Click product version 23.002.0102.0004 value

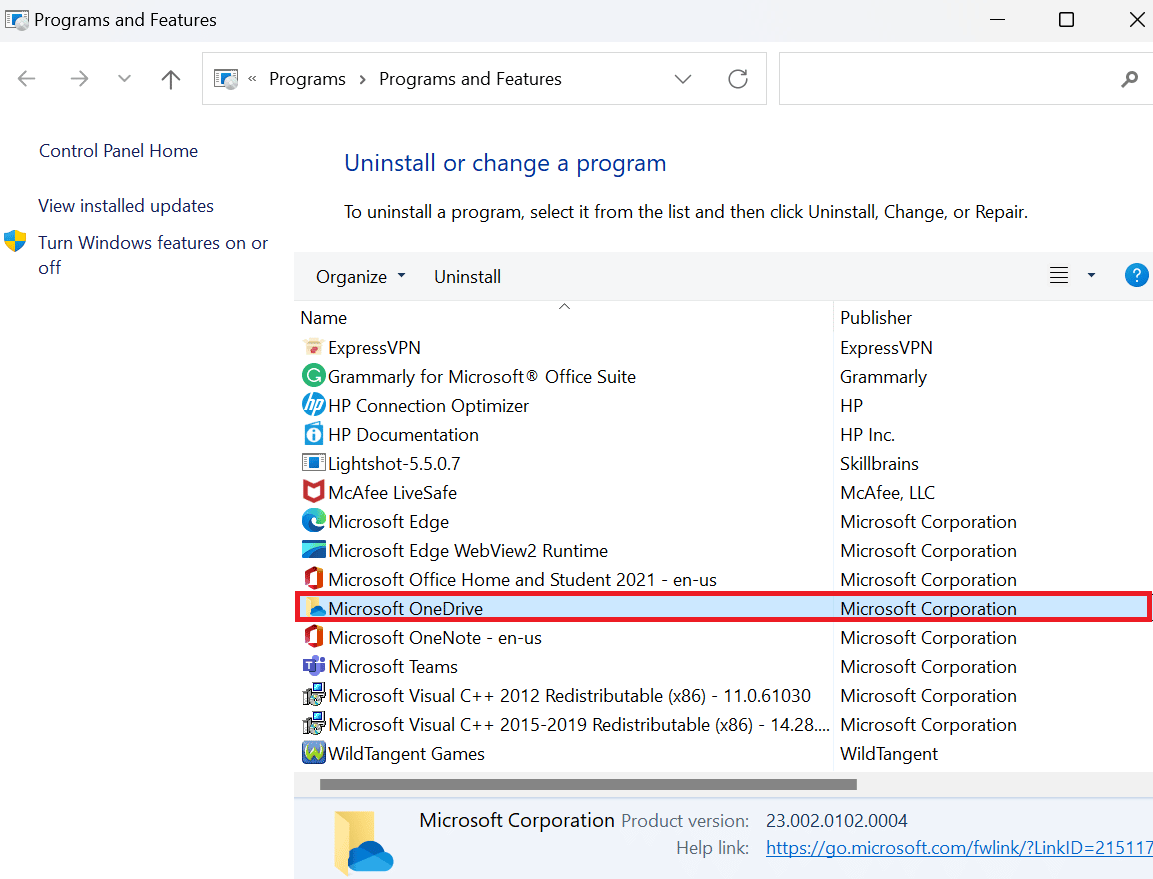point(837,820)
